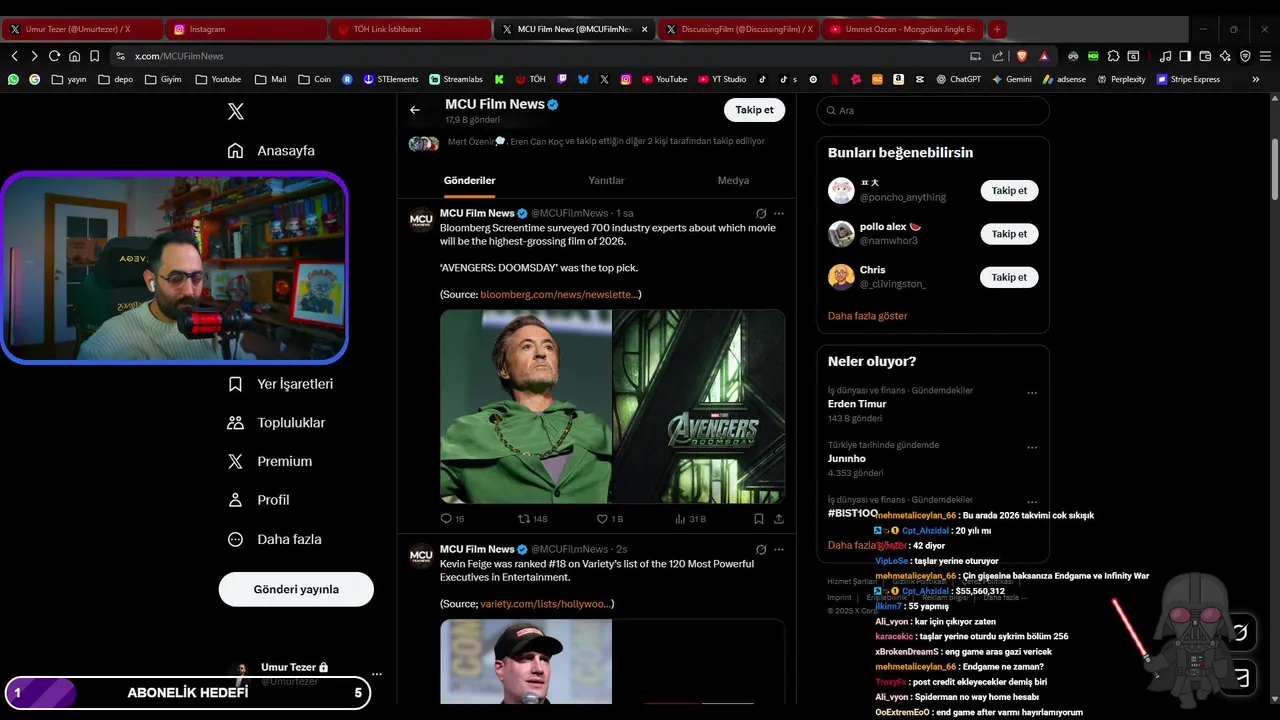Repost the Avengers Doomsday post
Image resolution: width=1280 pixels, height=720 pixels.
click(x=532, y=519)
